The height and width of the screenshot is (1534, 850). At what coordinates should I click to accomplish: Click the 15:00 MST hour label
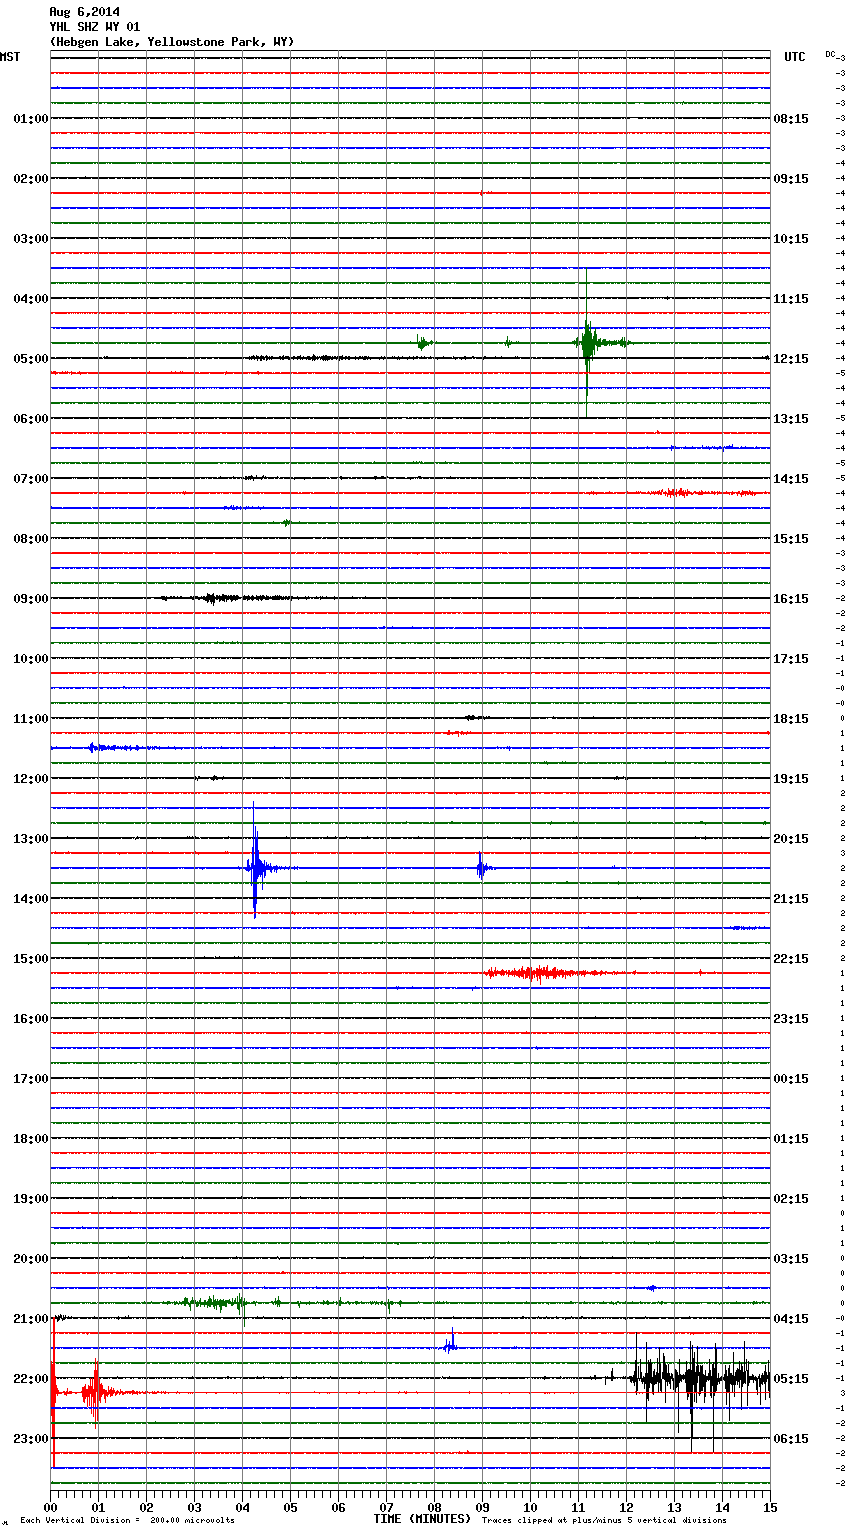click(x=30, y=959)
